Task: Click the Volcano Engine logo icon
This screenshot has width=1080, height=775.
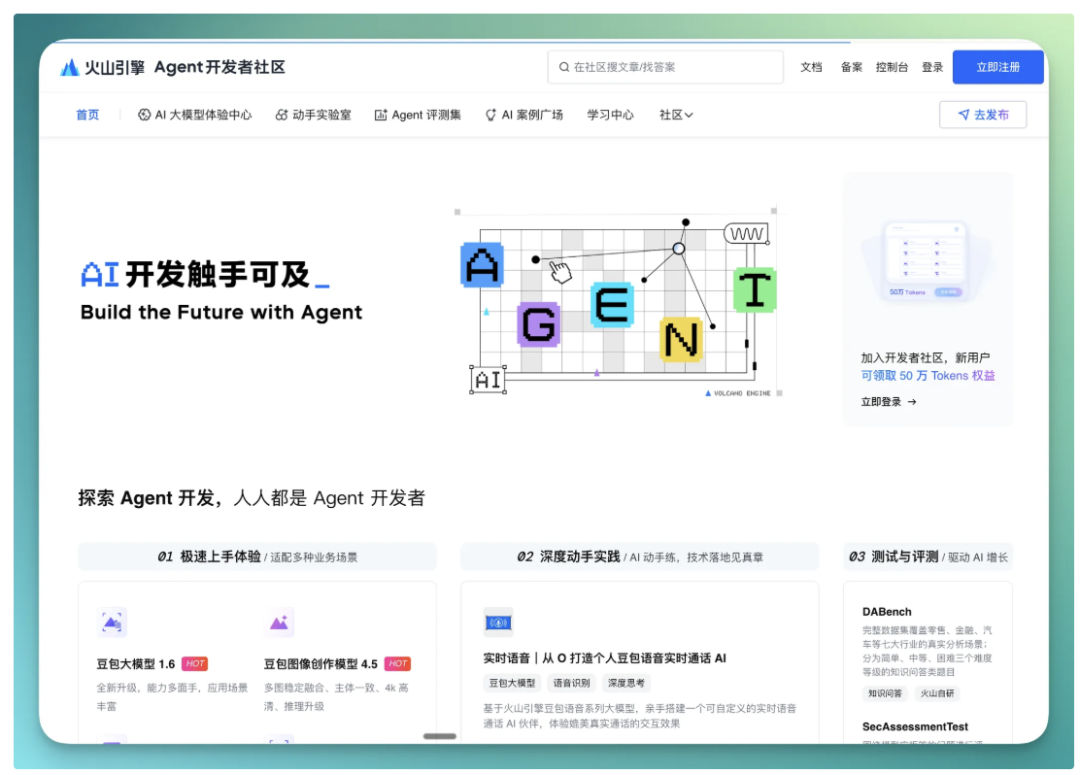Action: pyautogui.click(x=69, y=68)
